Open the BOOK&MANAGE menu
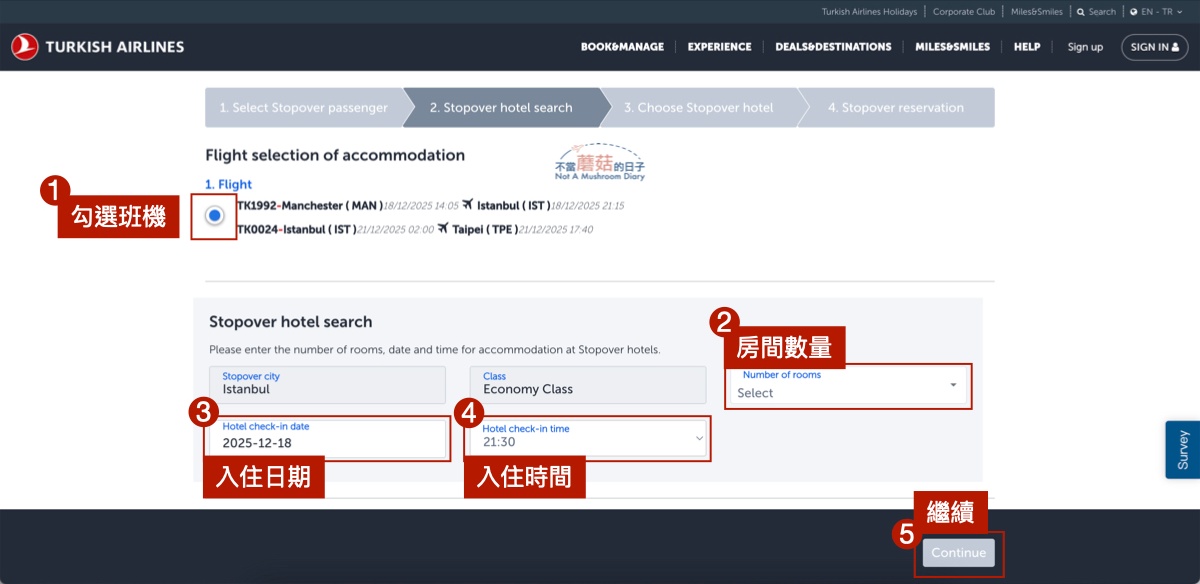 click(622, 47)
